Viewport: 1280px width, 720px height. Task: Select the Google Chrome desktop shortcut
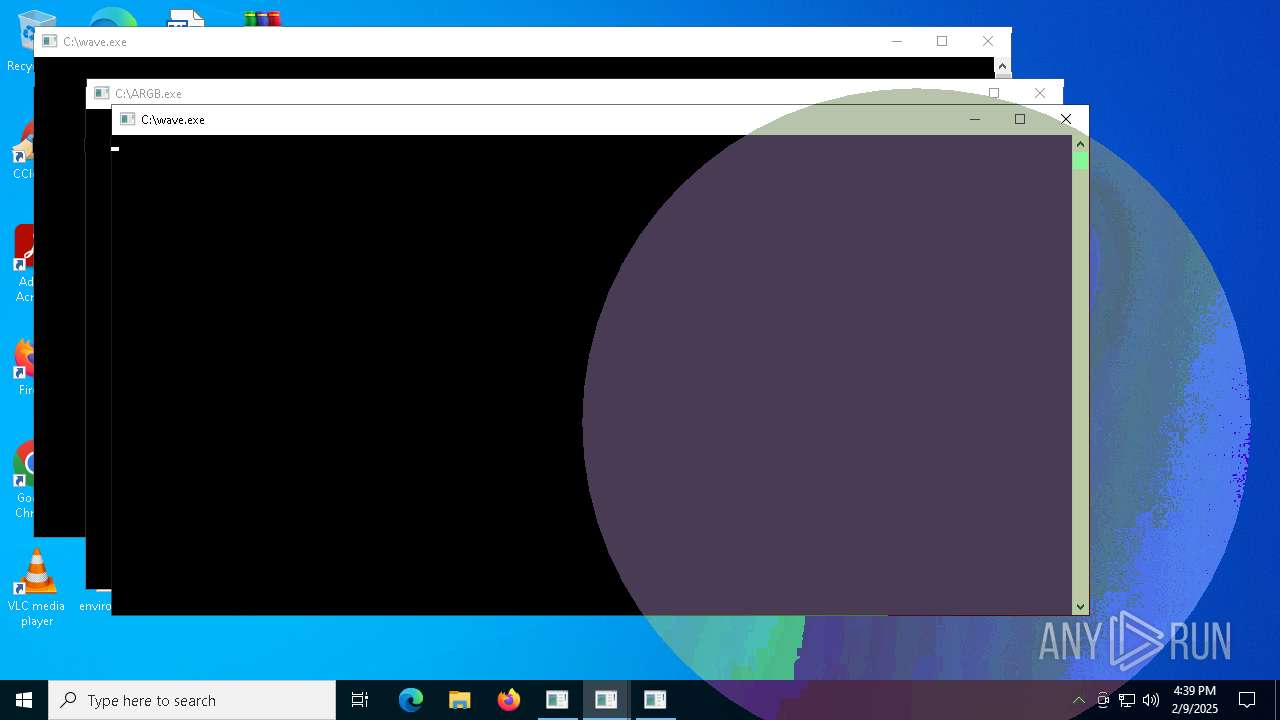pos(22,480)
